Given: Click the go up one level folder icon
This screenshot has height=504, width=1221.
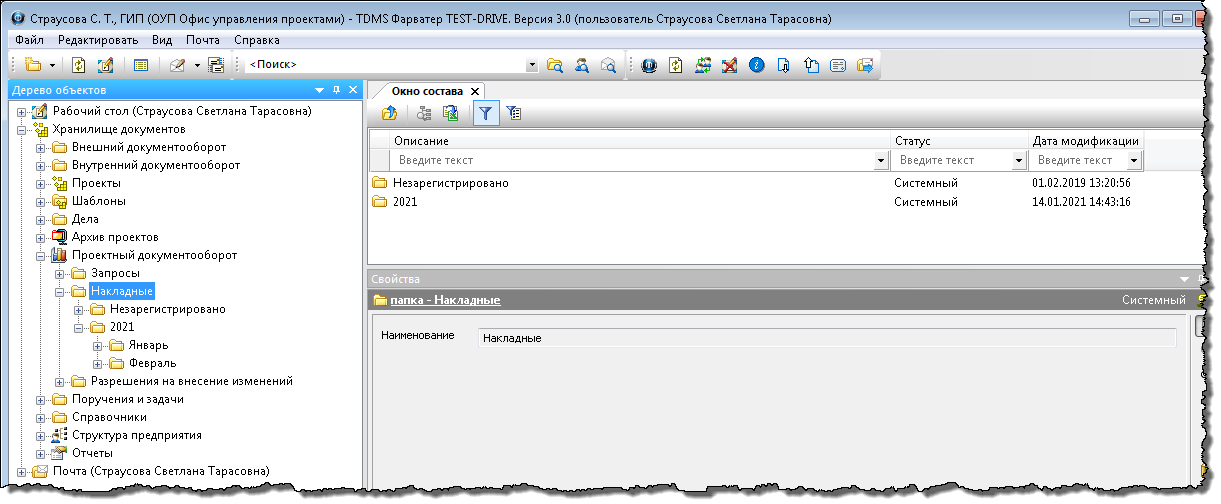Looking at the screenshot, I should pos(390,114).
